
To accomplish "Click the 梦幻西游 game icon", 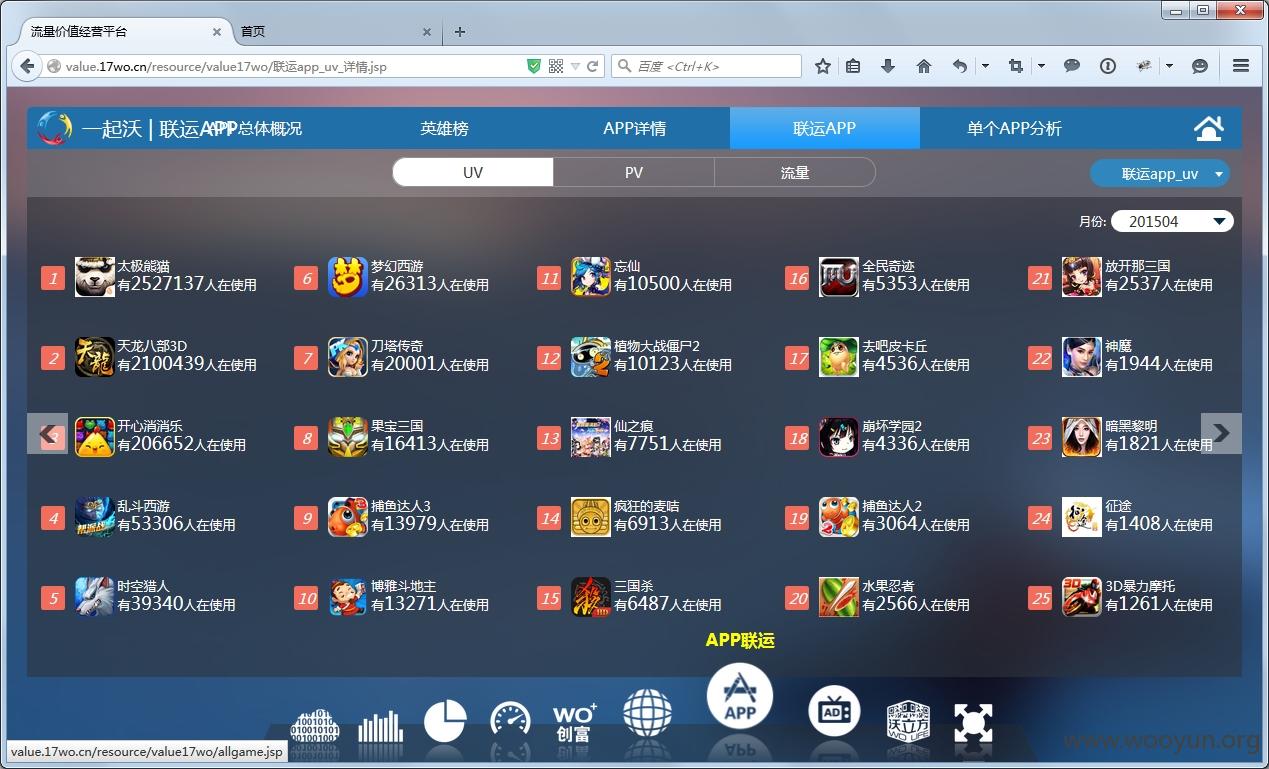I will pyautogui.click(x=348, y=277).
